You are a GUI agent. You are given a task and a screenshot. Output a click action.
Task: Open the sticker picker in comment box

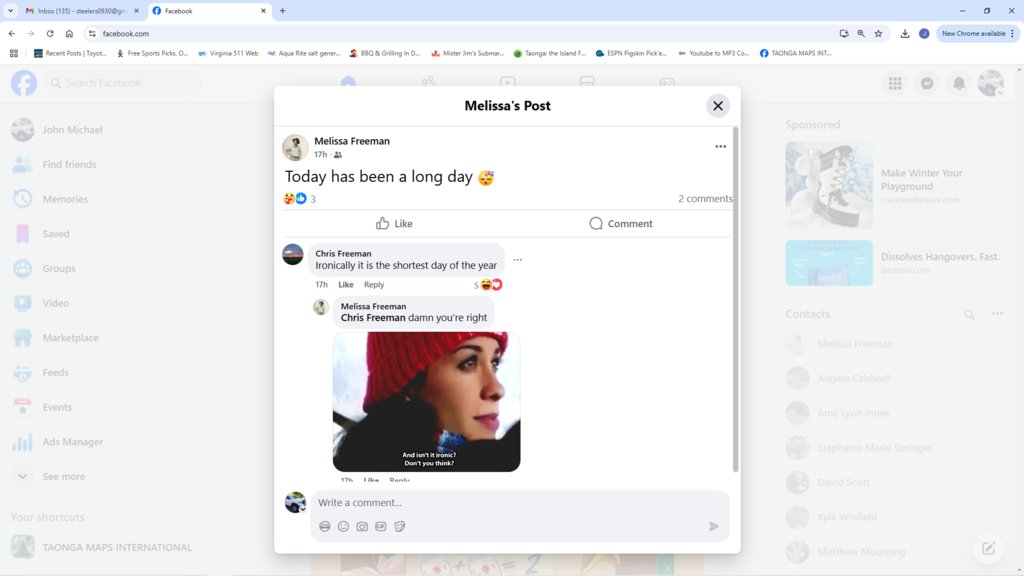(400, 526)
